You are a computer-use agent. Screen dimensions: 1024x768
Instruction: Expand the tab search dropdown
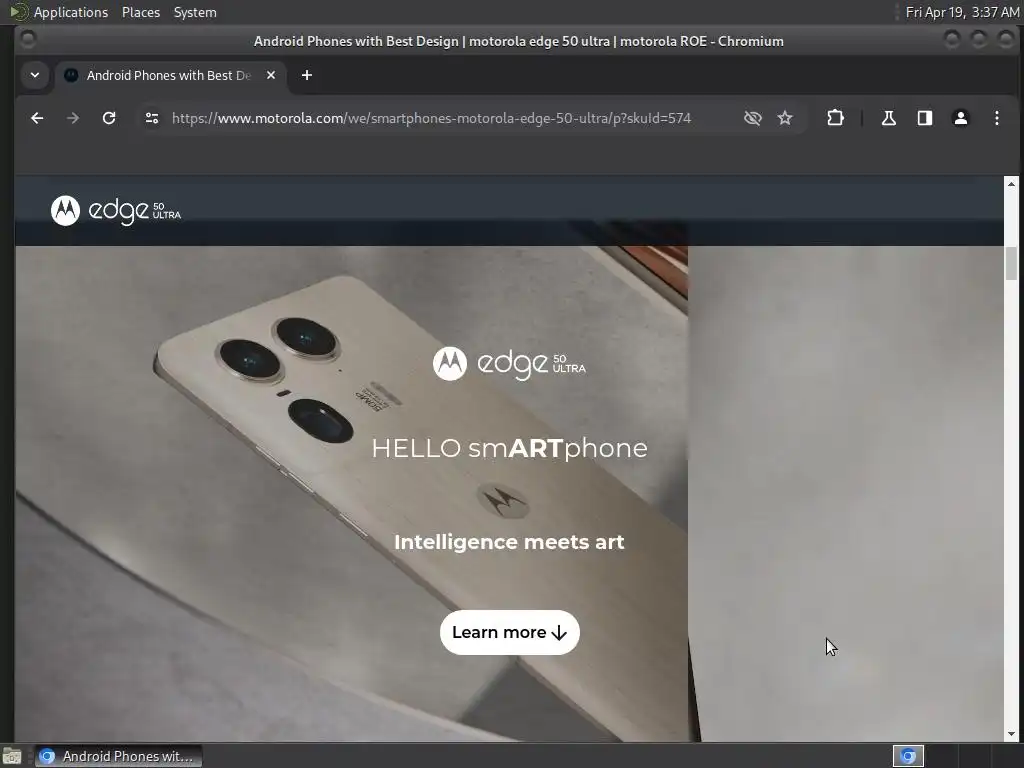(35, 75)
